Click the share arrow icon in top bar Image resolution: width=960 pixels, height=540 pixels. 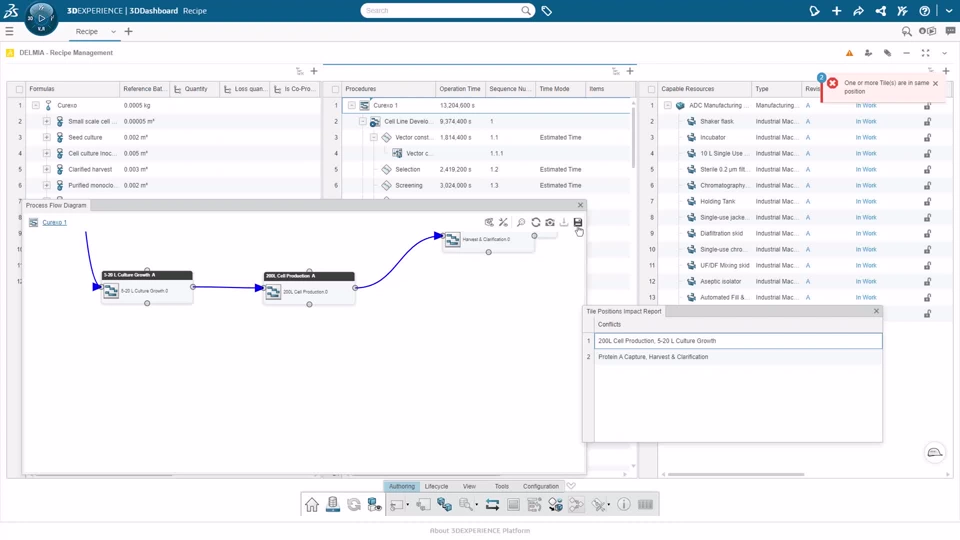point(858,10)
